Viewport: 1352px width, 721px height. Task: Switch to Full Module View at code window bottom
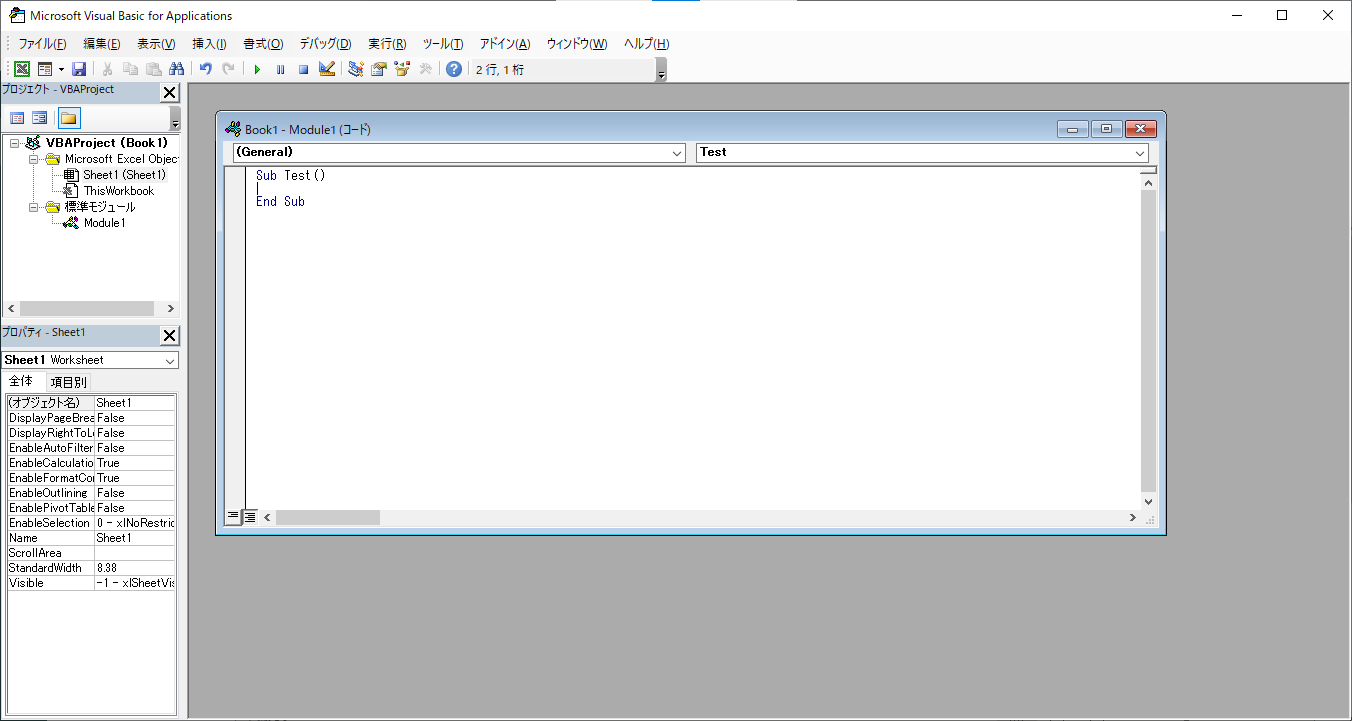tap(250, 517)
